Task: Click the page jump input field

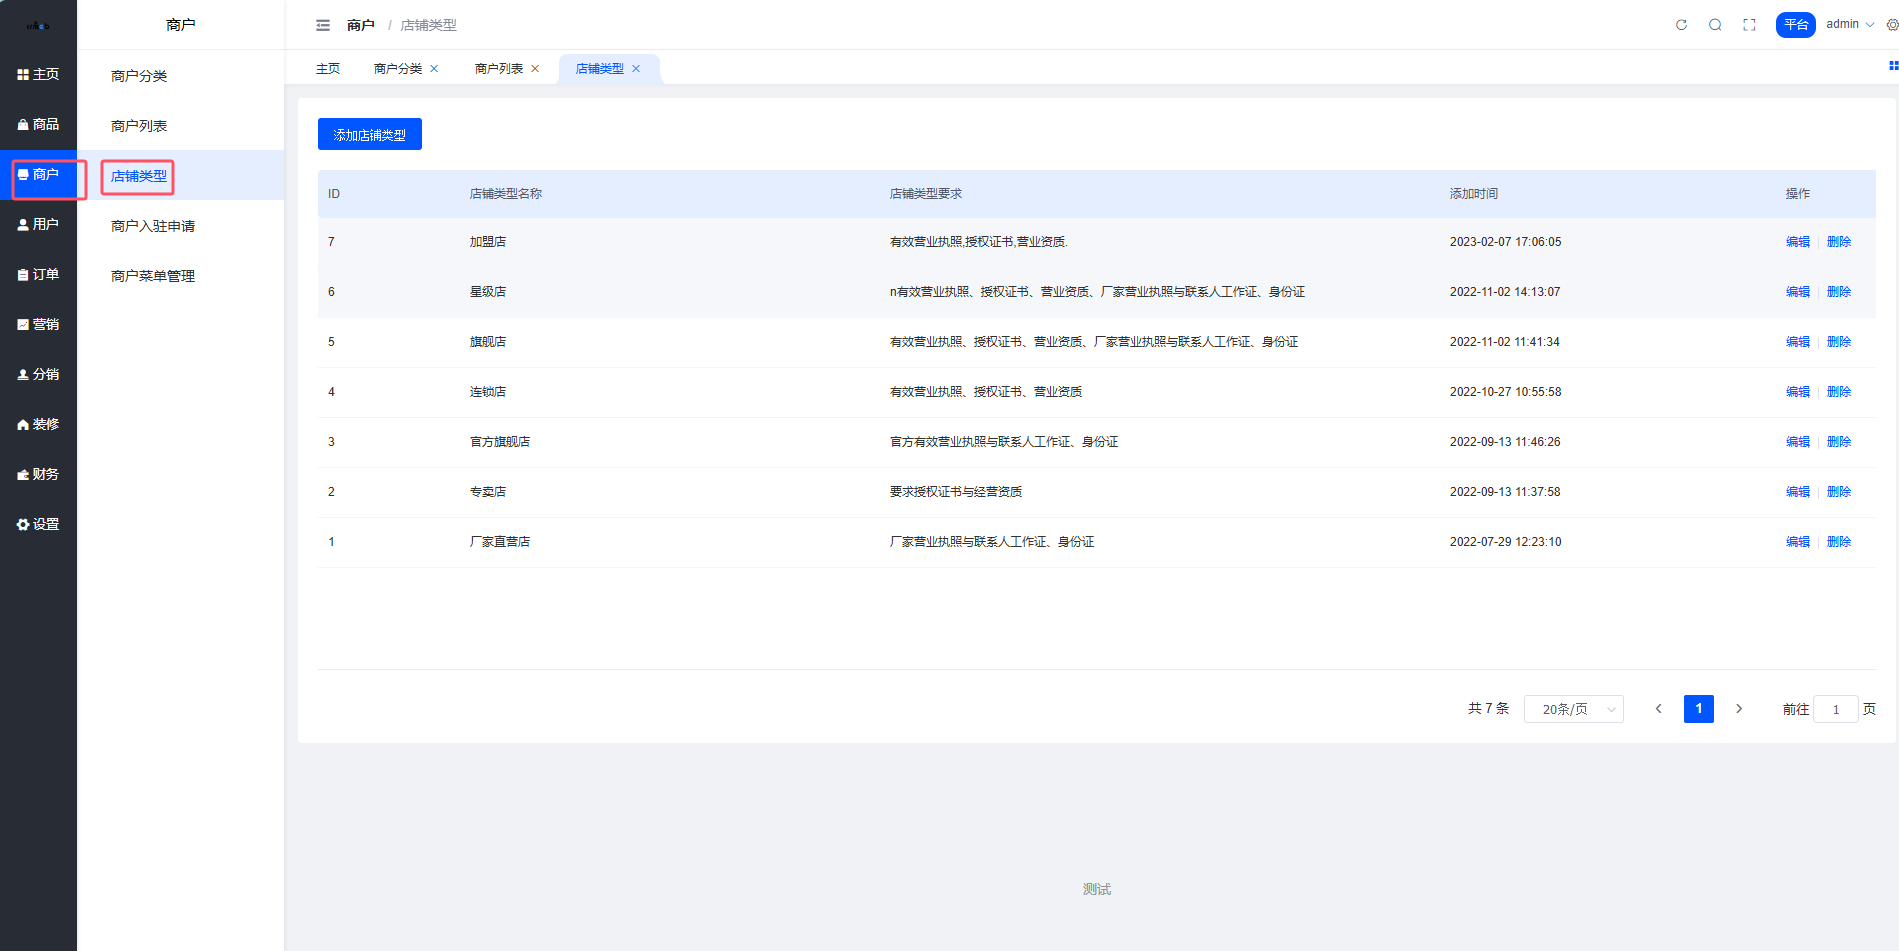Action: 1835,709
